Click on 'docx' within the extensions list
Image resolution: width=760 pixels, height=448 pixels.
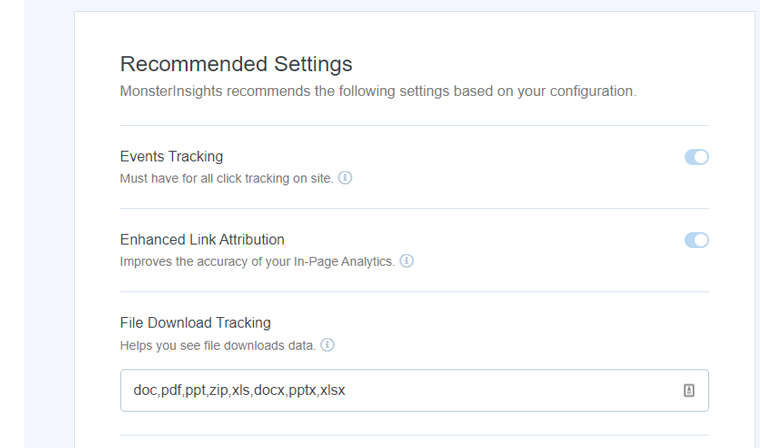[269, 390]
